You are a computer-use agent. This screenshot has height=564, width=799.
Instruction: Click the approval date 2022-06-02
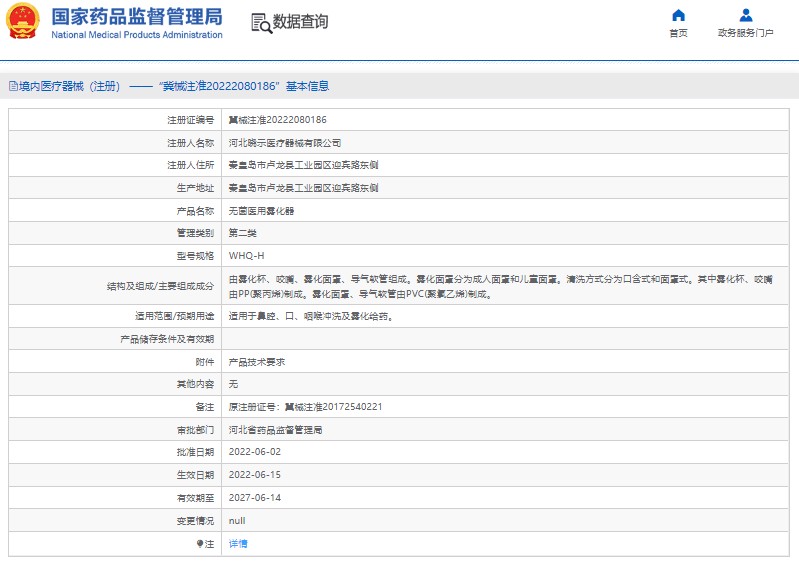tap(255, 452)
